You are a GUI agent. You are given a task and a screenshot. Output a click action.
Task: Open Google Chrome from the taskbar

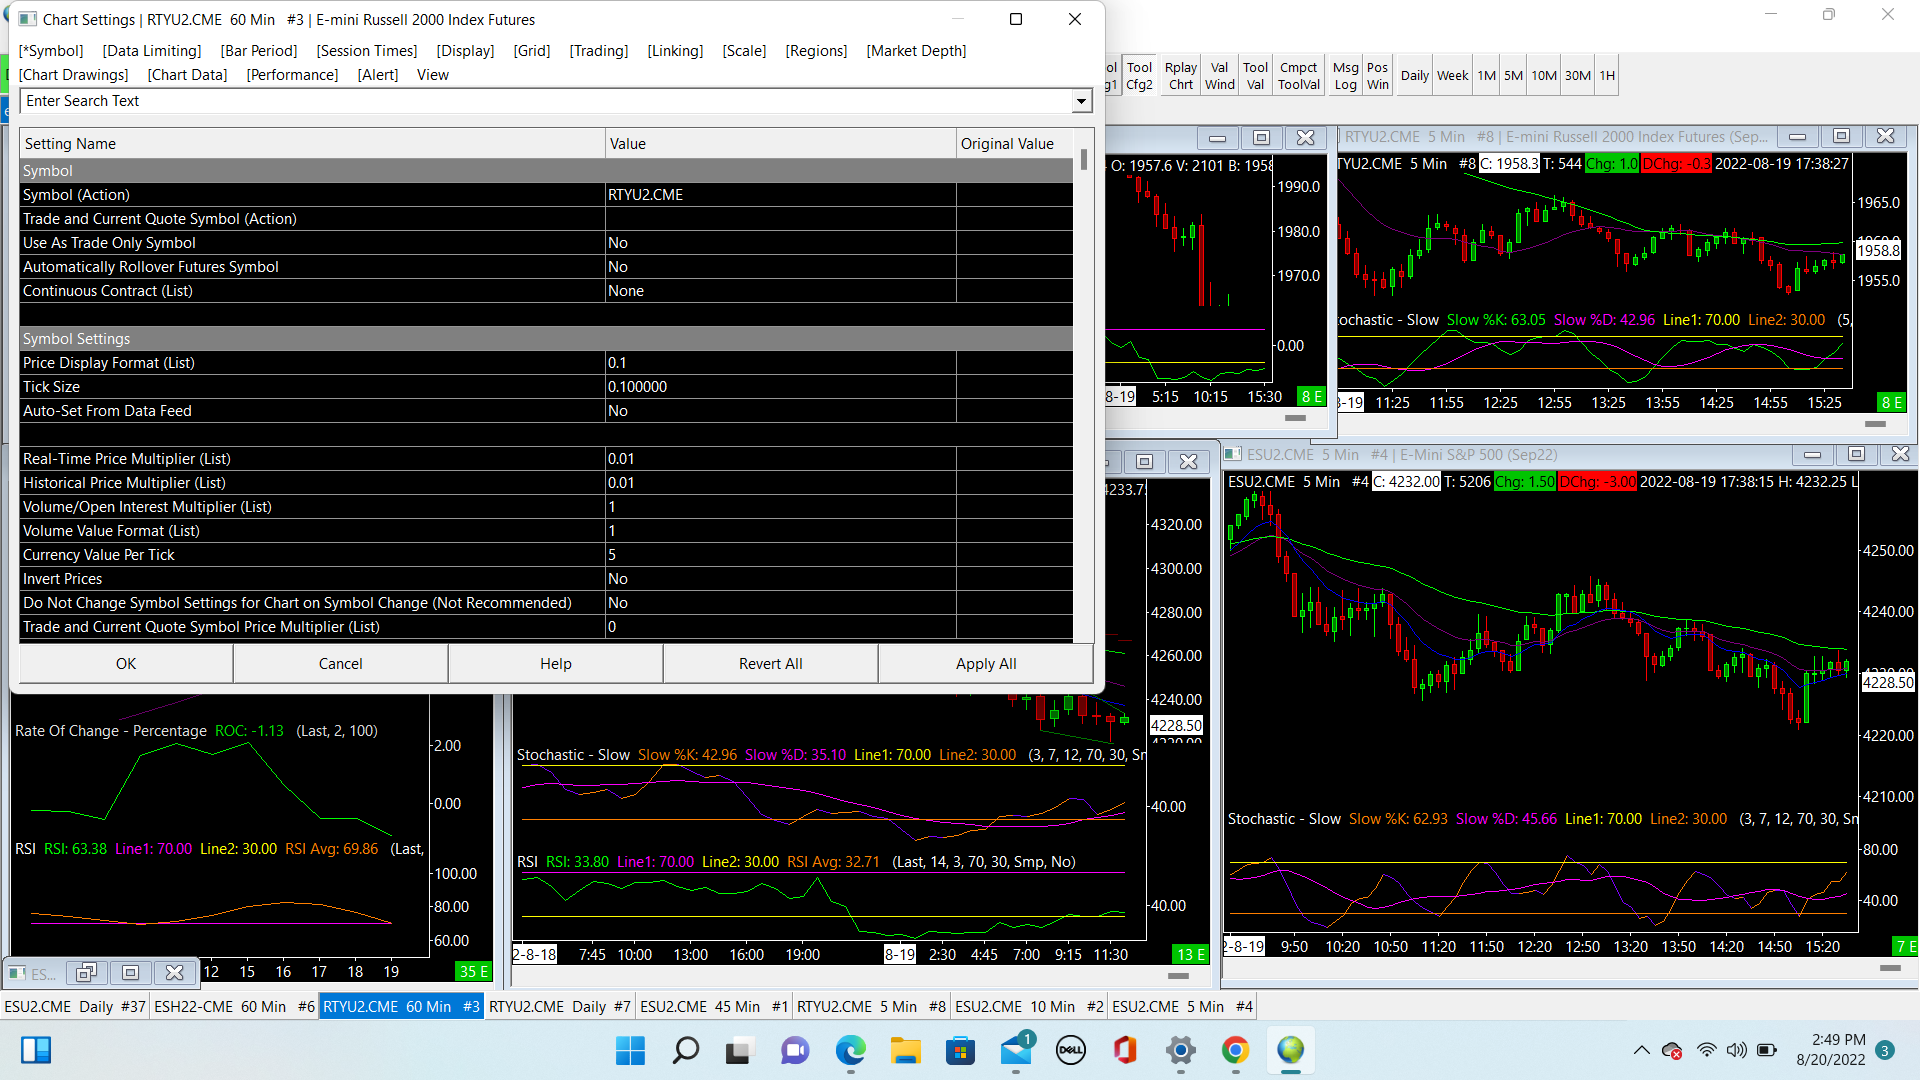[1235, 1050]
